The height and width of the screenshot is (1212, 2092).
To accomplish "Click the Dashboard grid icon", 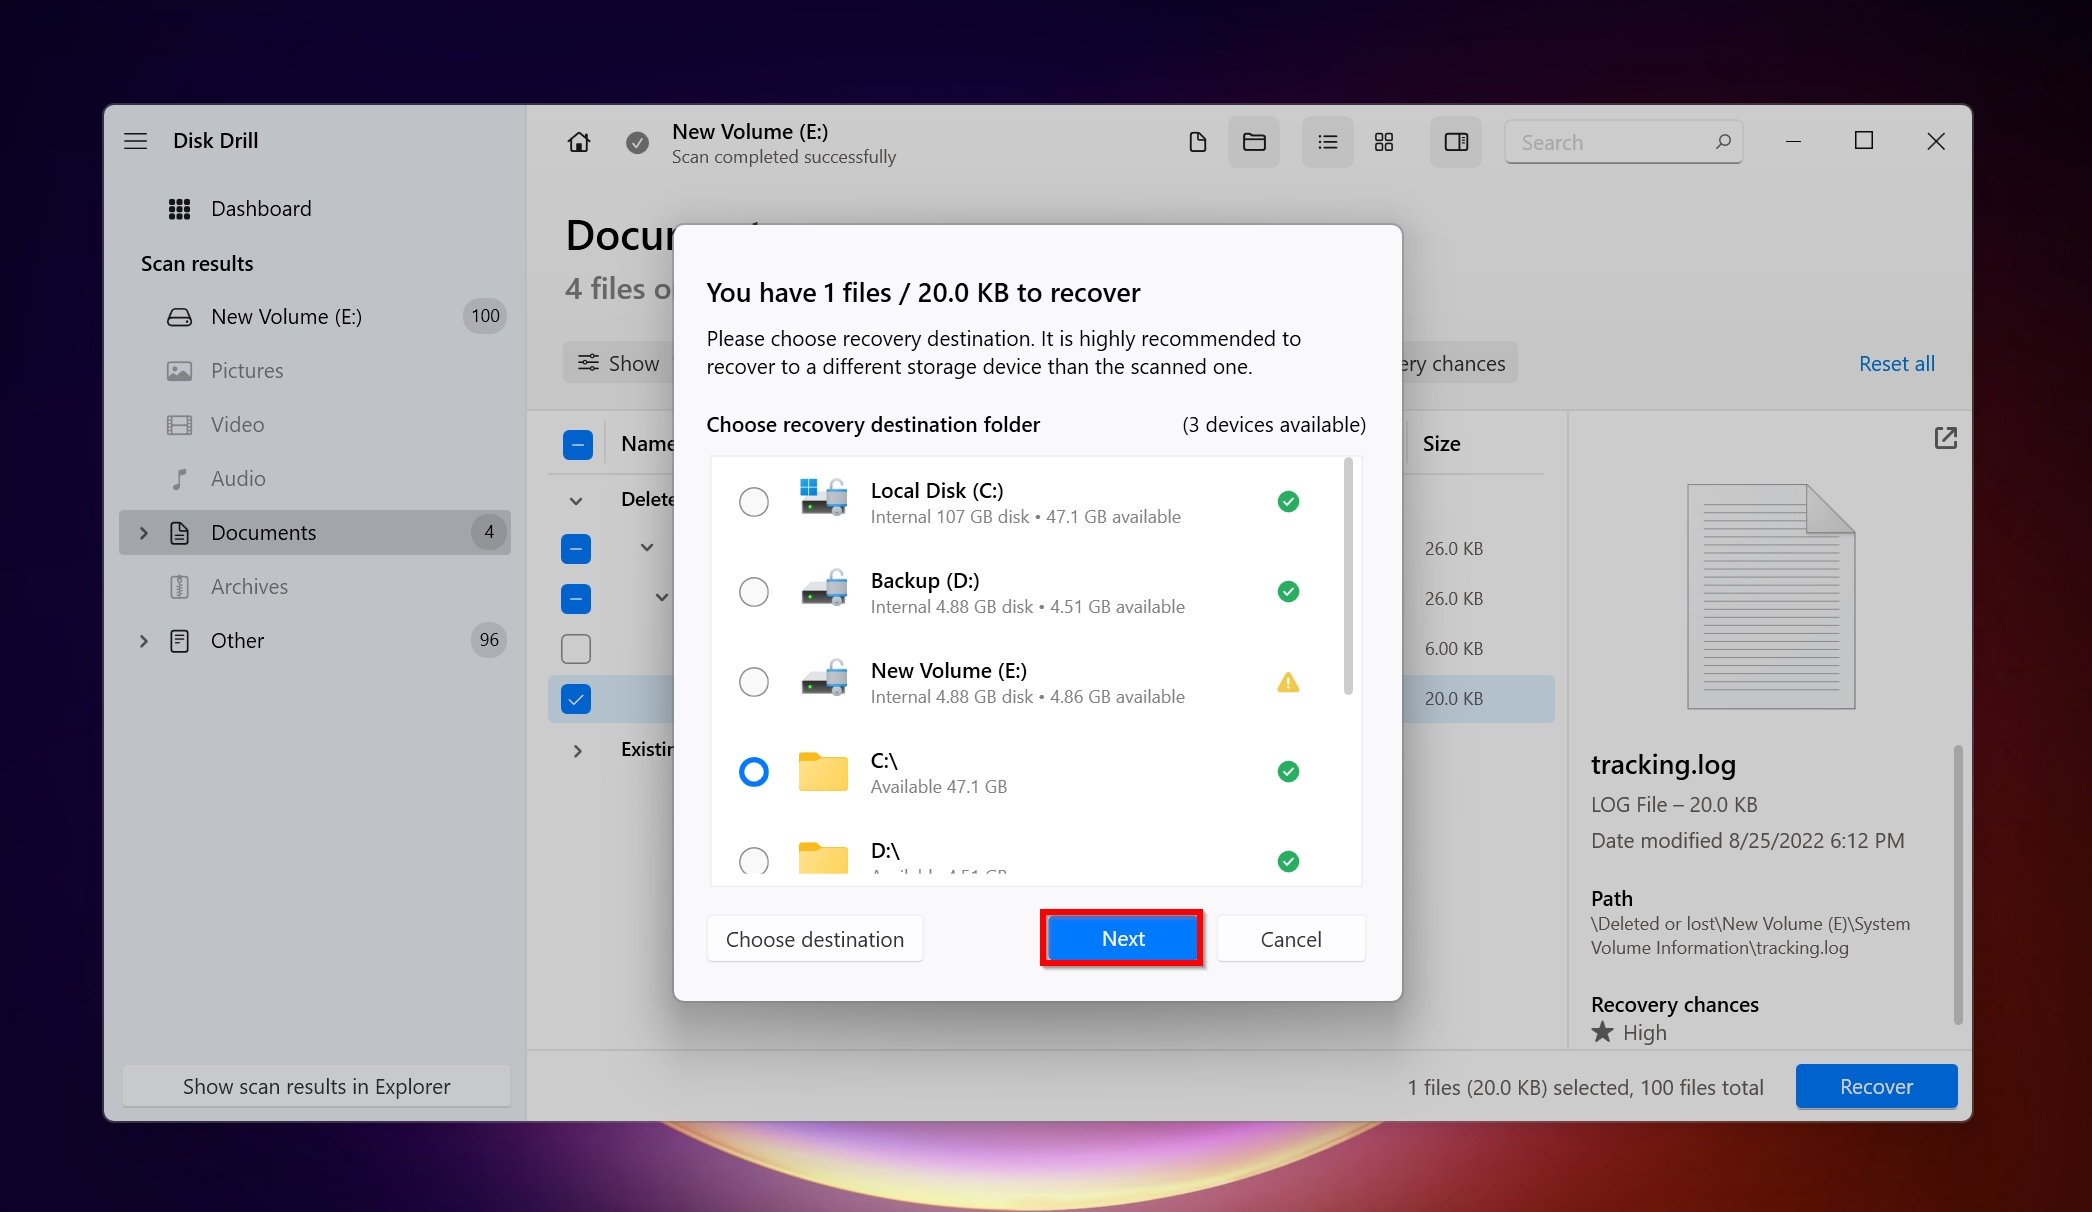I will [179, 209].
